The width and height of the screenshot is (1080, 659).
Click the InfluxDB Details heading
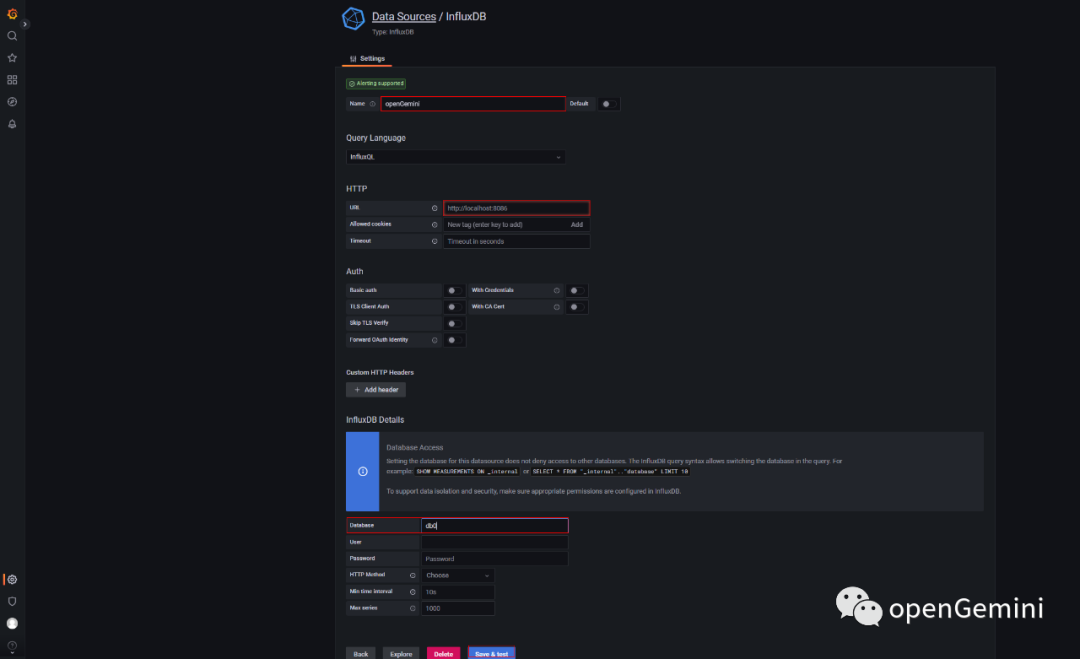pos(375,419)
